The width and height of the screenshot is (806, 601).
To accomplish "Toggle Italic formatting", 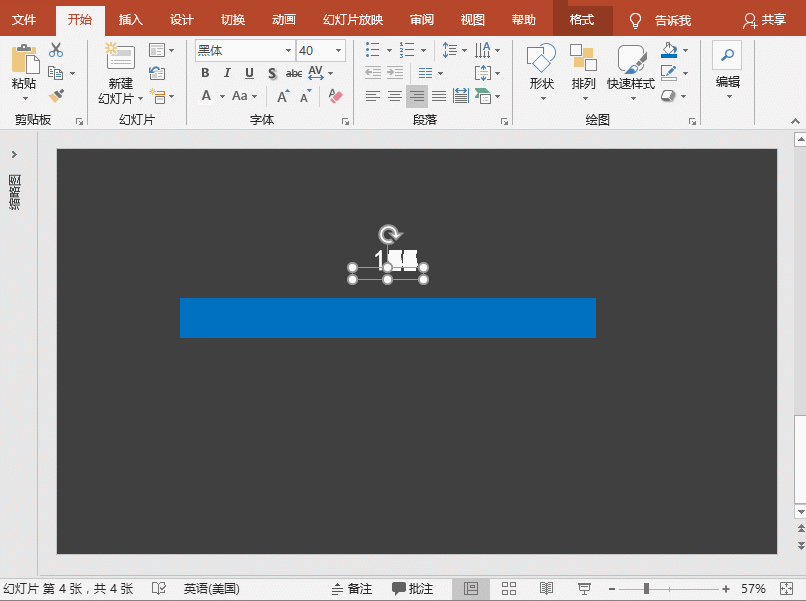I will coord(227,73).
